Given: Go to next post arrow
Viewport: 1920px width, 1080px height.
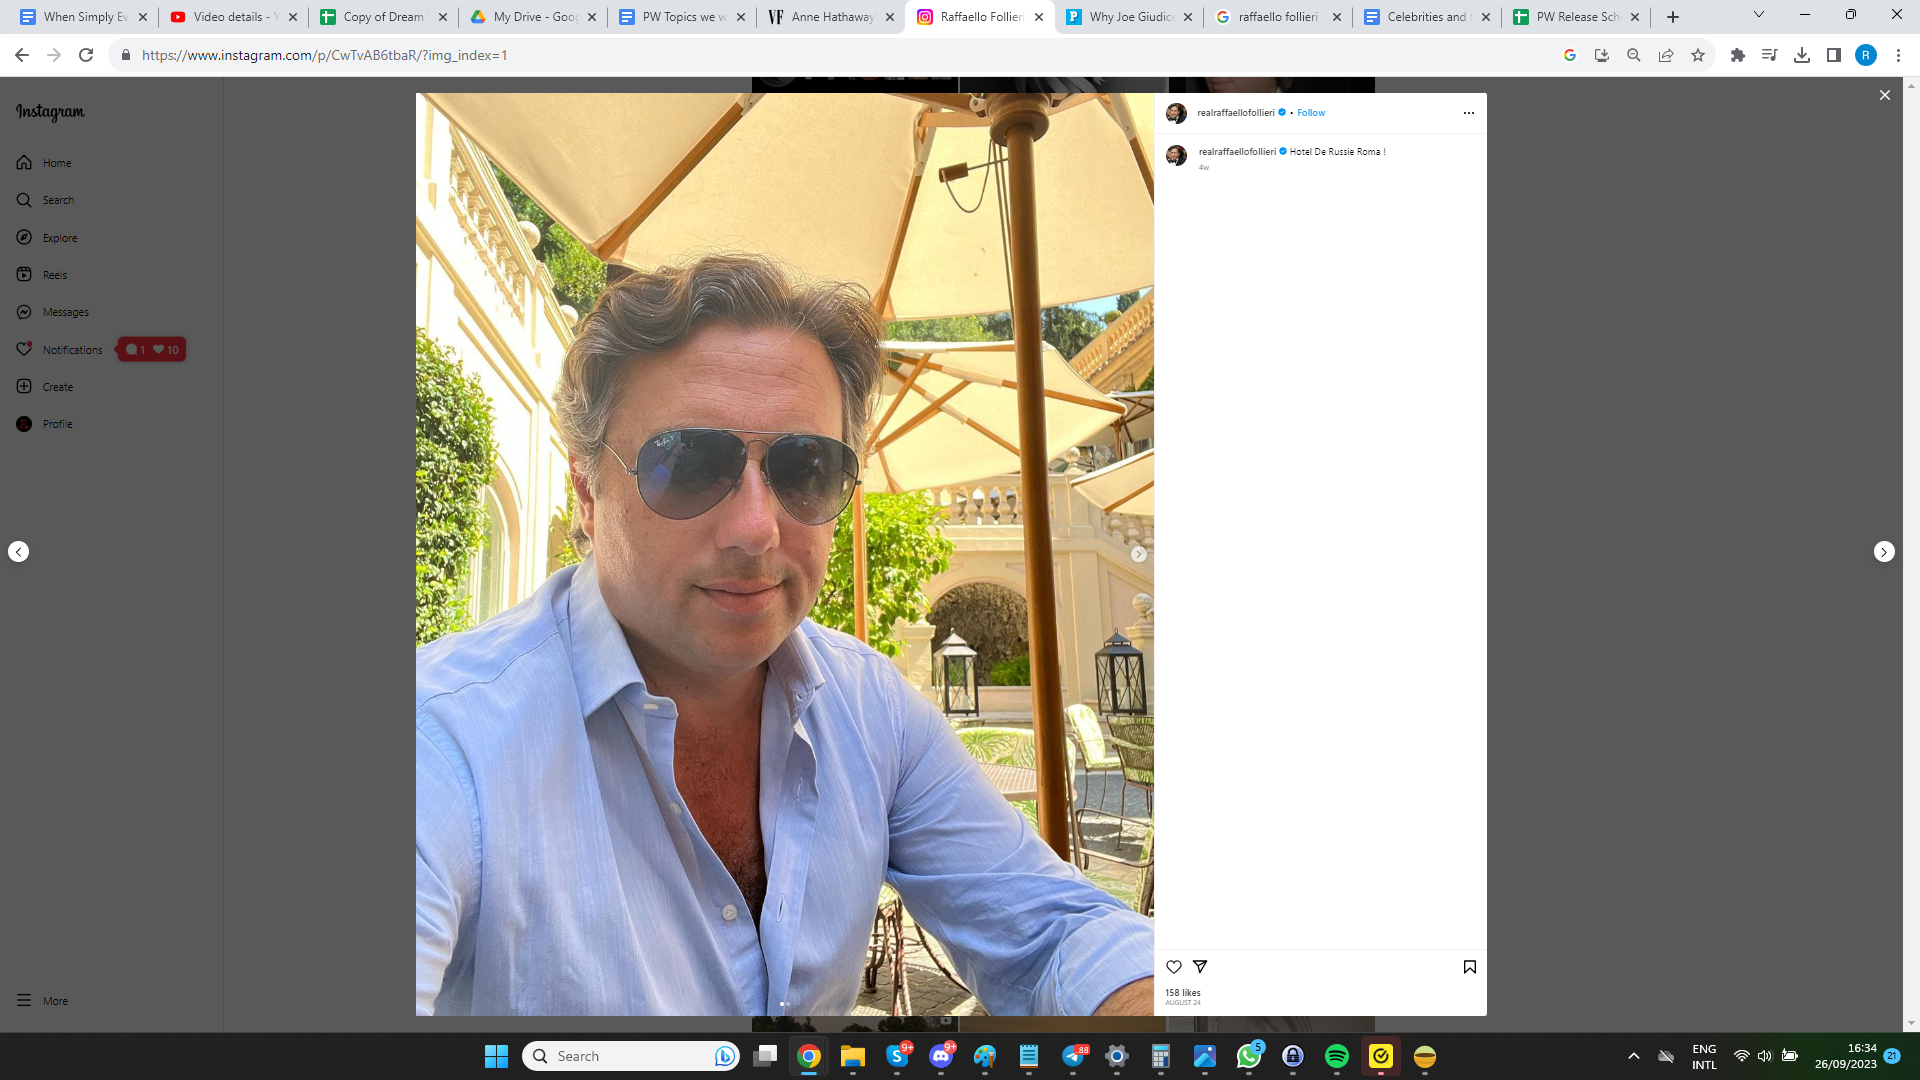Looking at the screenshot, I should coord(1884,552).
